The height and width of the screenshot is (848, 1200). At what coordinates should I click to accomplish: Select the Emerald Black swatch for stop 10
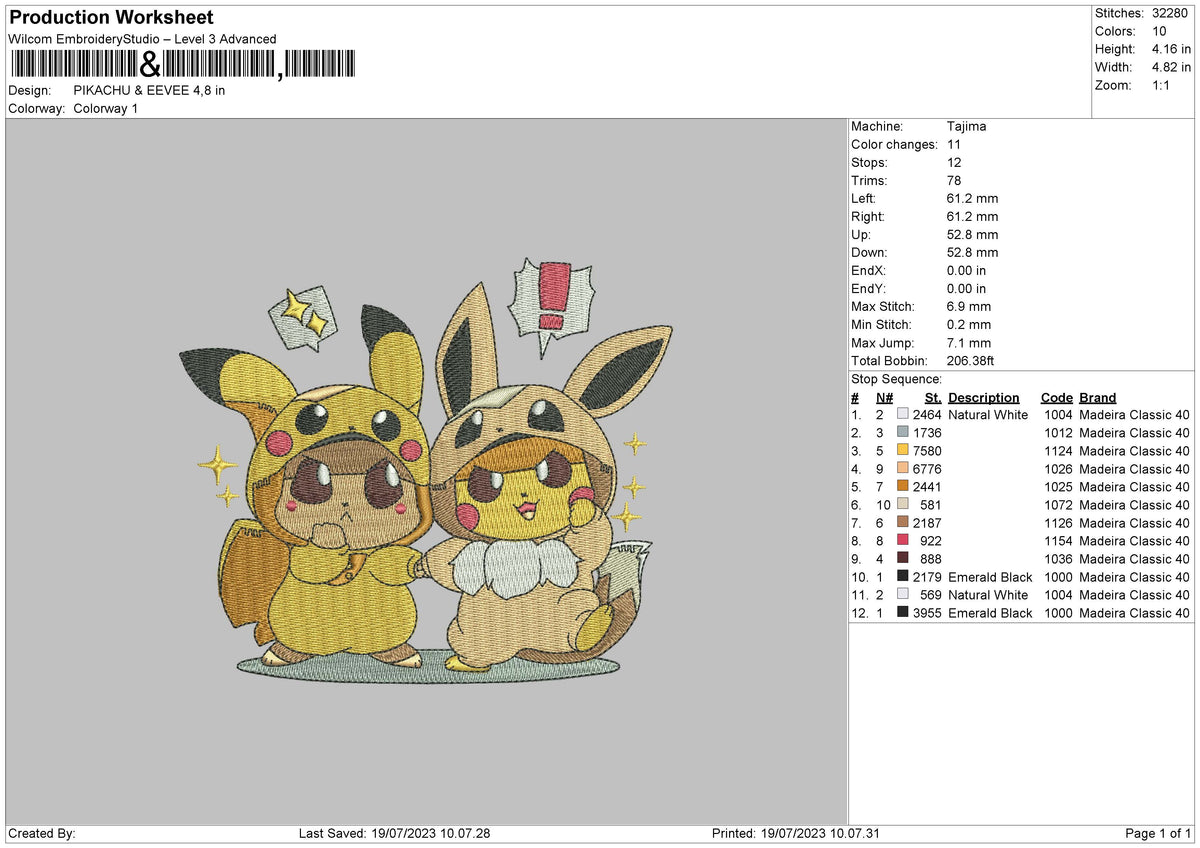pos(905,577)
